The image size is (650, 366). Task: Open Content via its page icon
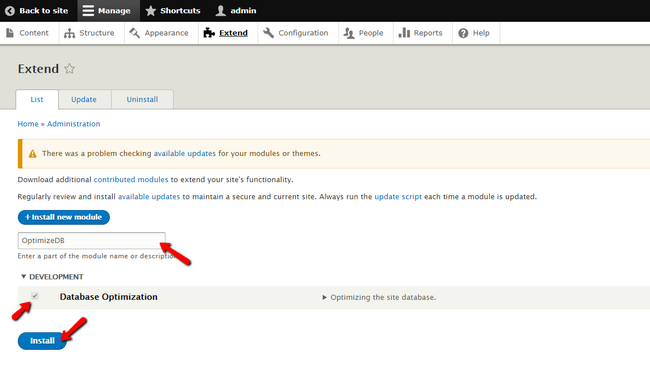click(x=10, y=33)
